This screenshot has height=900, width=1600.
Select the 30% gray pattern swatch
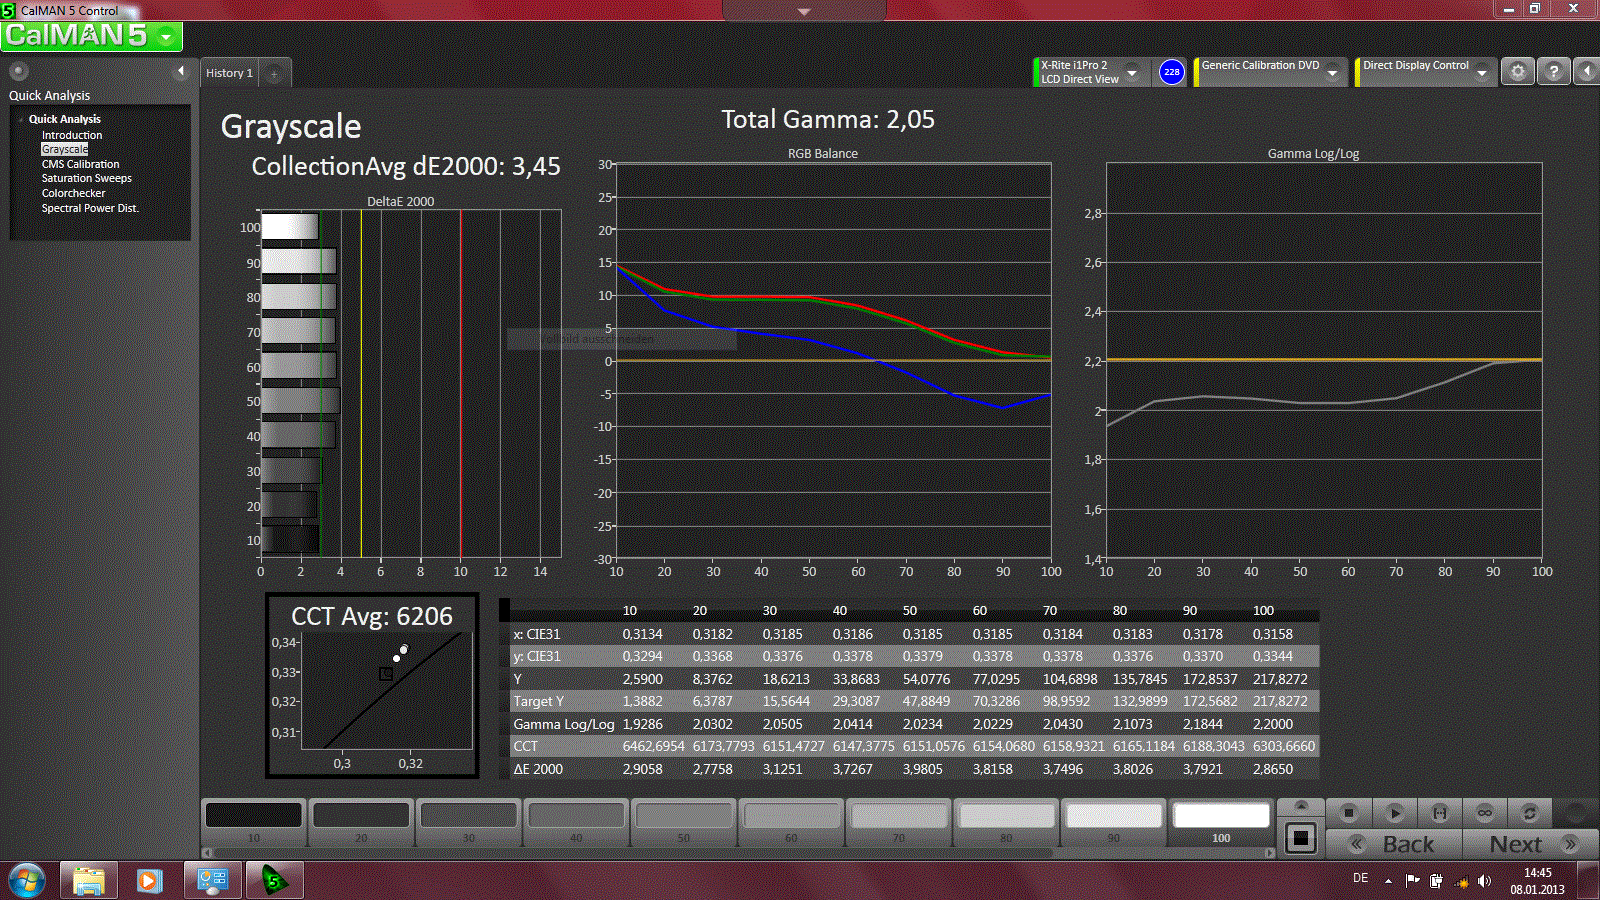pyautogui.click(x=469, y=822)
